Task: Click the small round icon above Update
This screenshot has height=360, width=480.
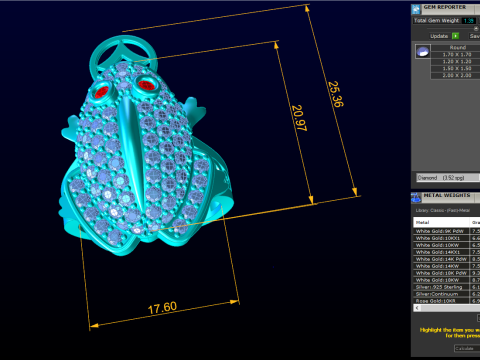Action: pos(476,29)
